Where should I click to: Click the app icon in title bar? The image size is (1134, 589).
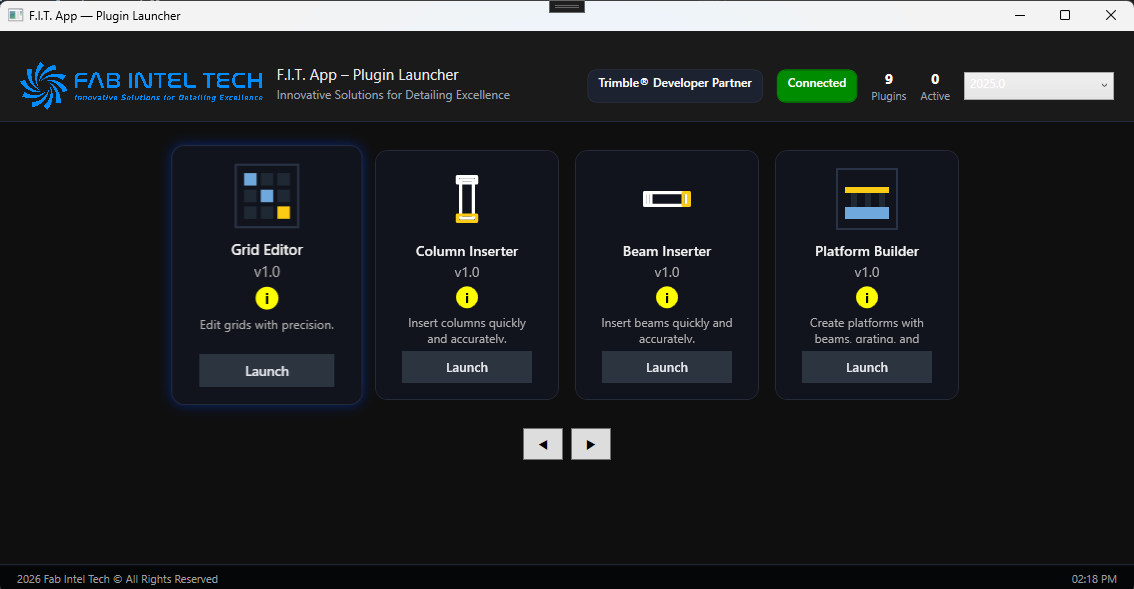point(15,15)
